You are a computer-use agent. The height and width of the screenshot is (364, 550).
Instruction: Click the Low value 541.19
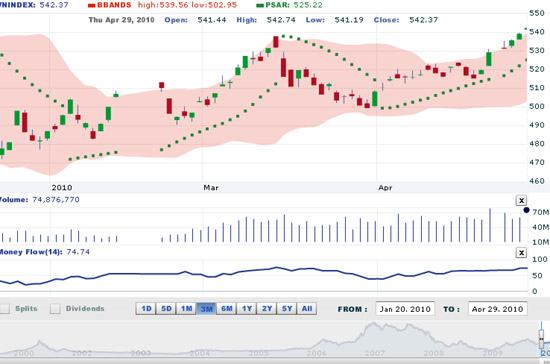tap(349, 20)
